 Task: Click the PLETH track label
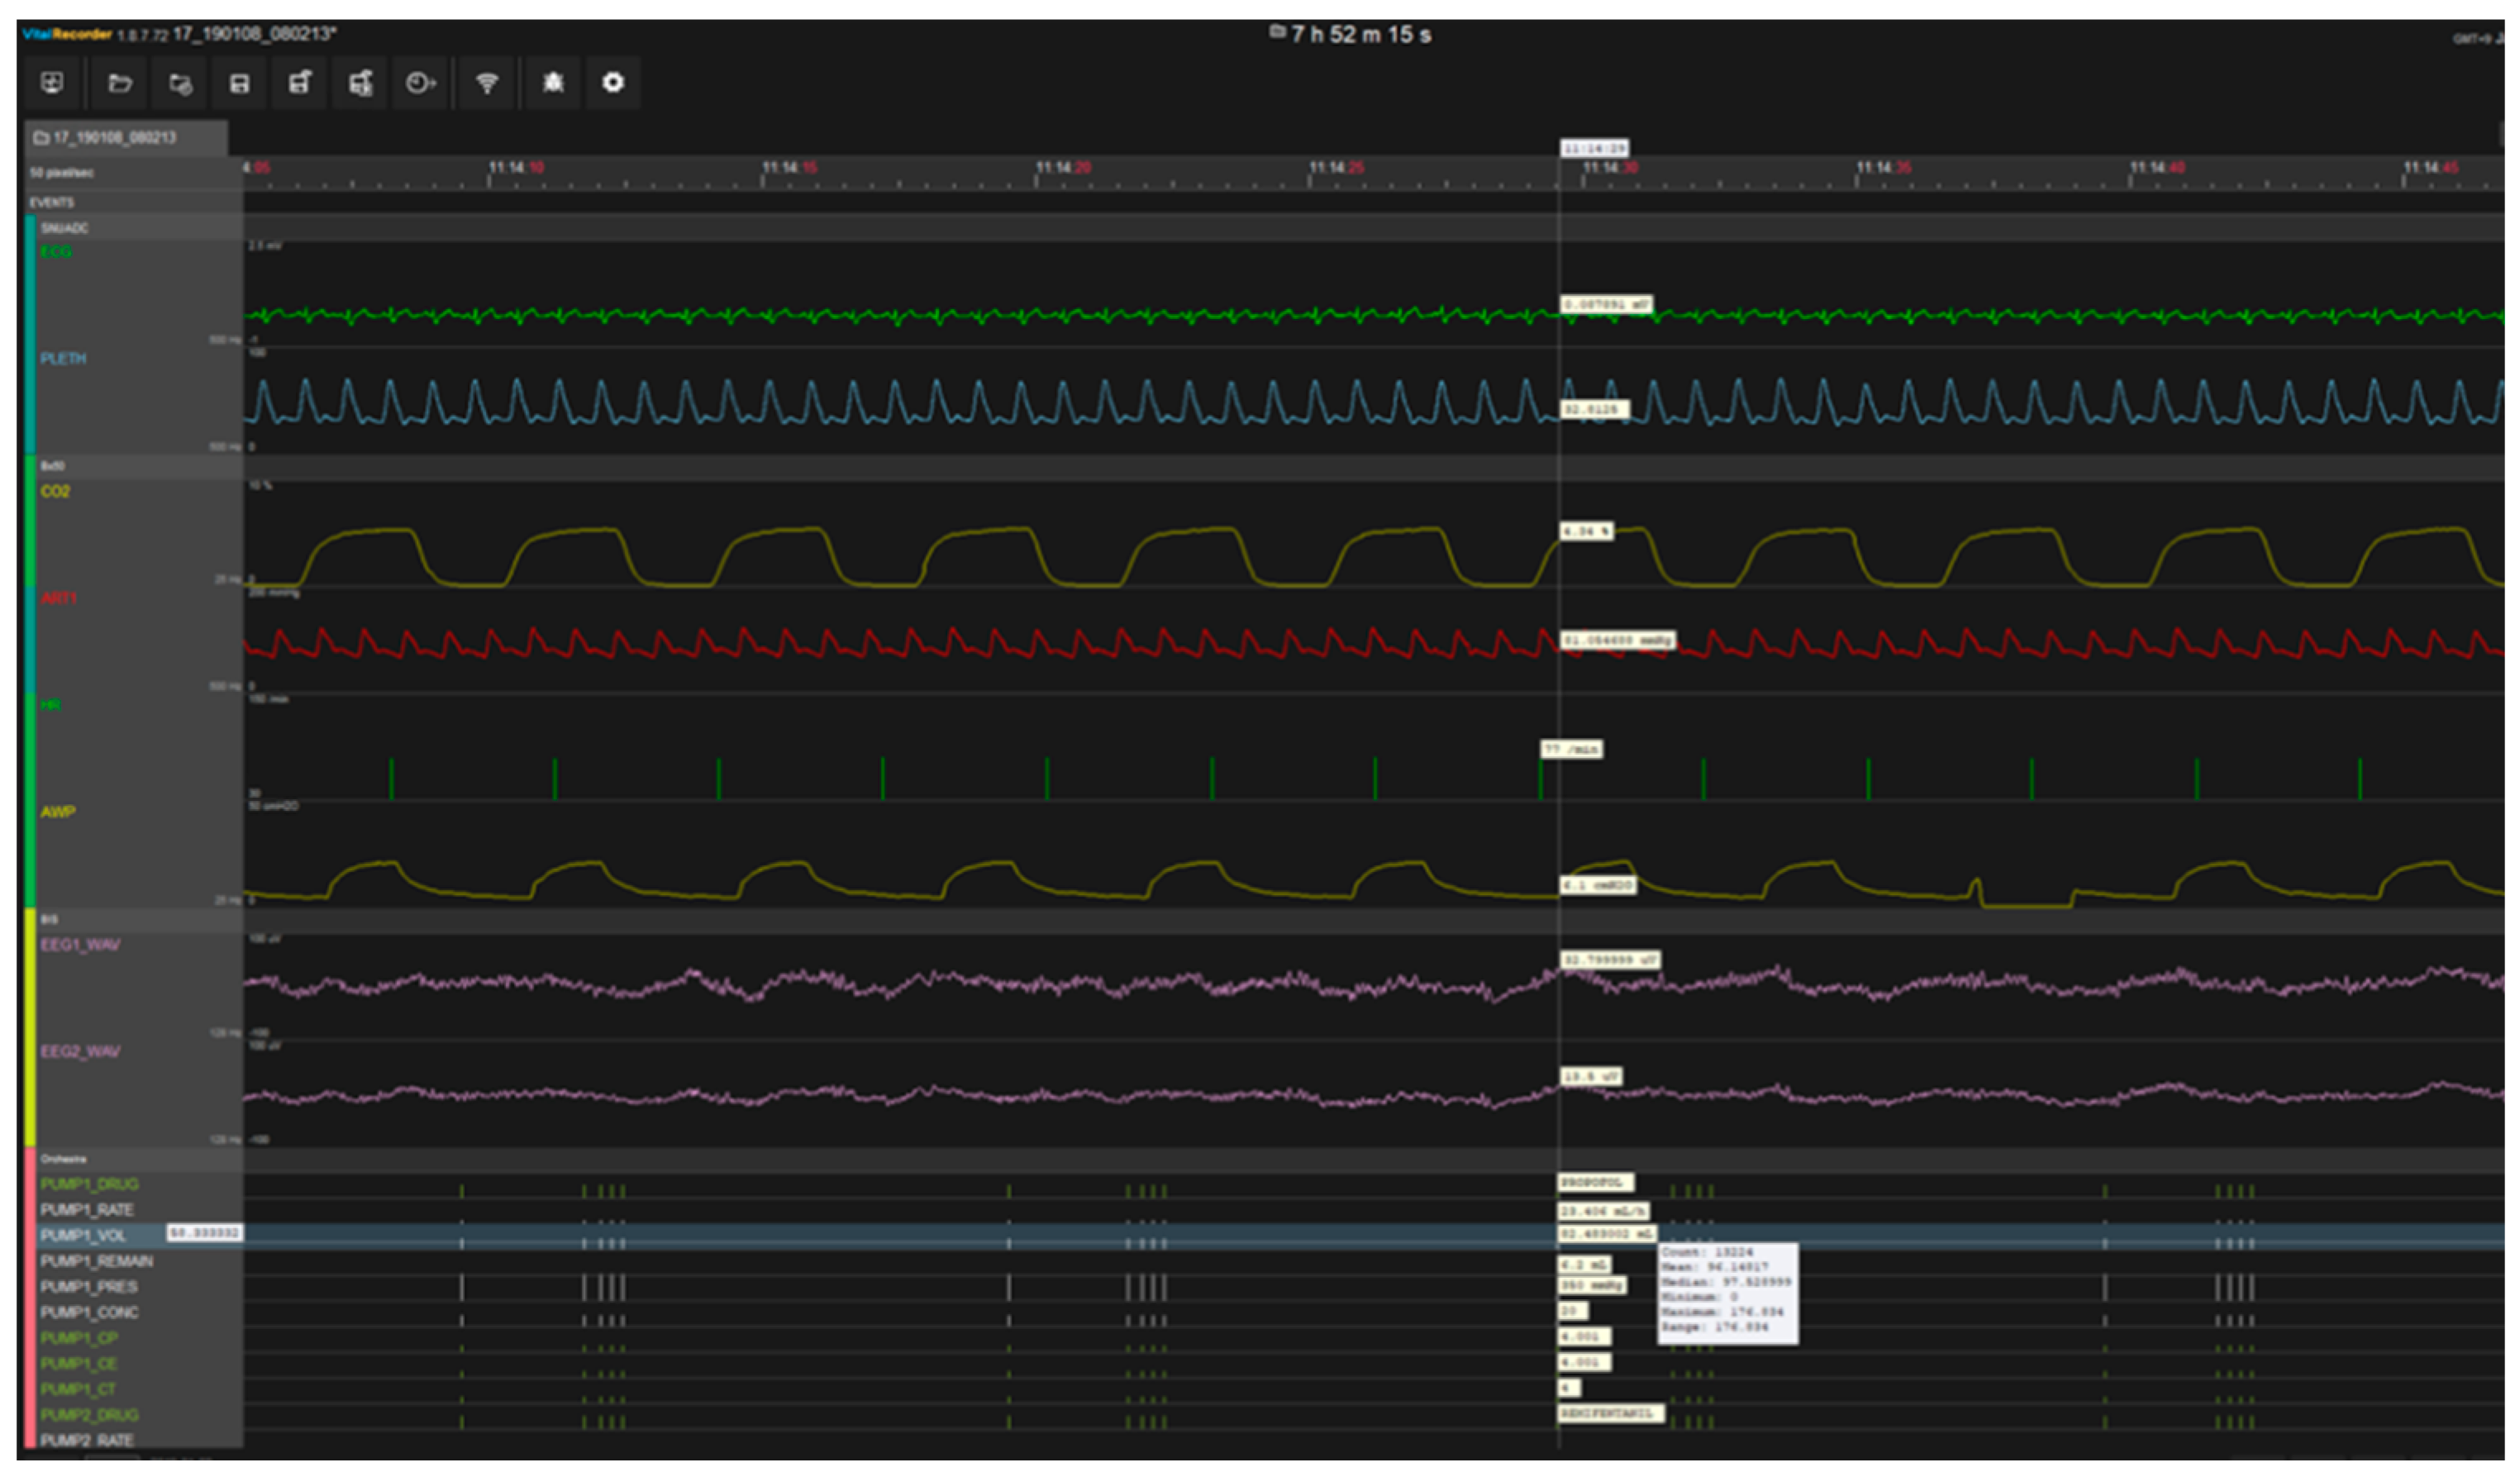(63, 358)
